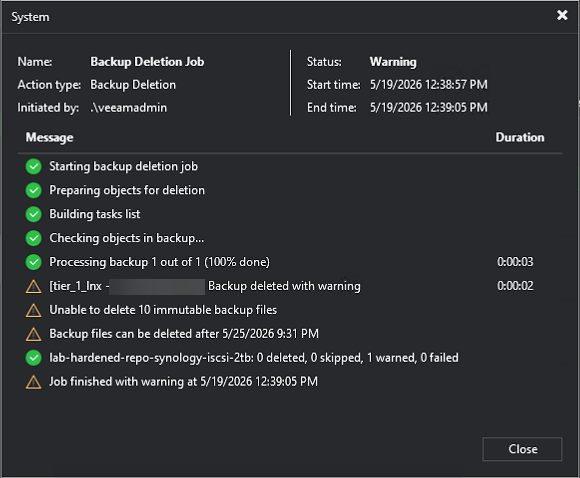Click warning triangle beside Job finished with warning
580x478 pixels.
click(x=33, y=382)
